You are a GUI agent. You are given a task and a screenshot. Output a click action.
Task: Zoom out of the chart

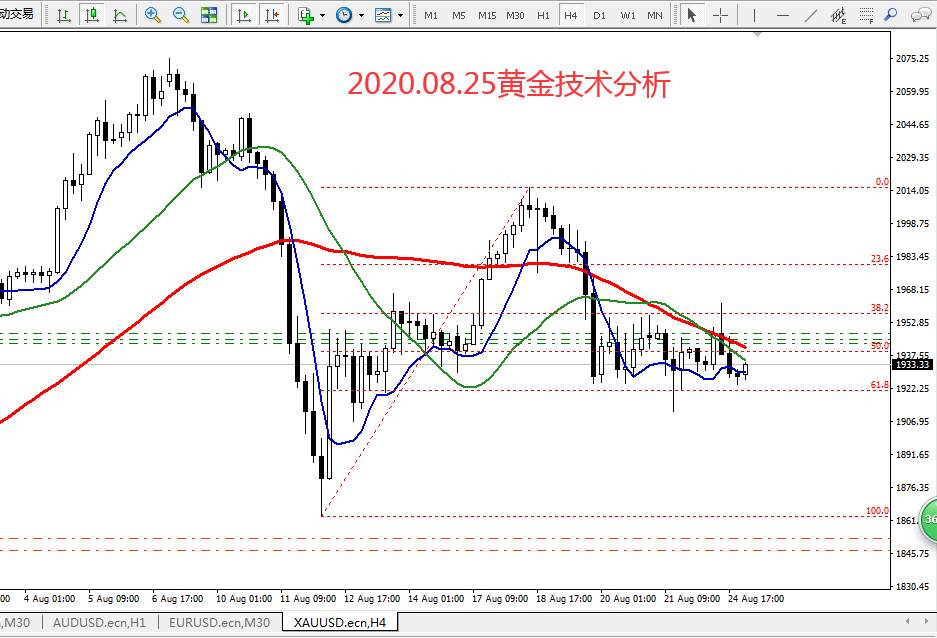pos(180,15)
